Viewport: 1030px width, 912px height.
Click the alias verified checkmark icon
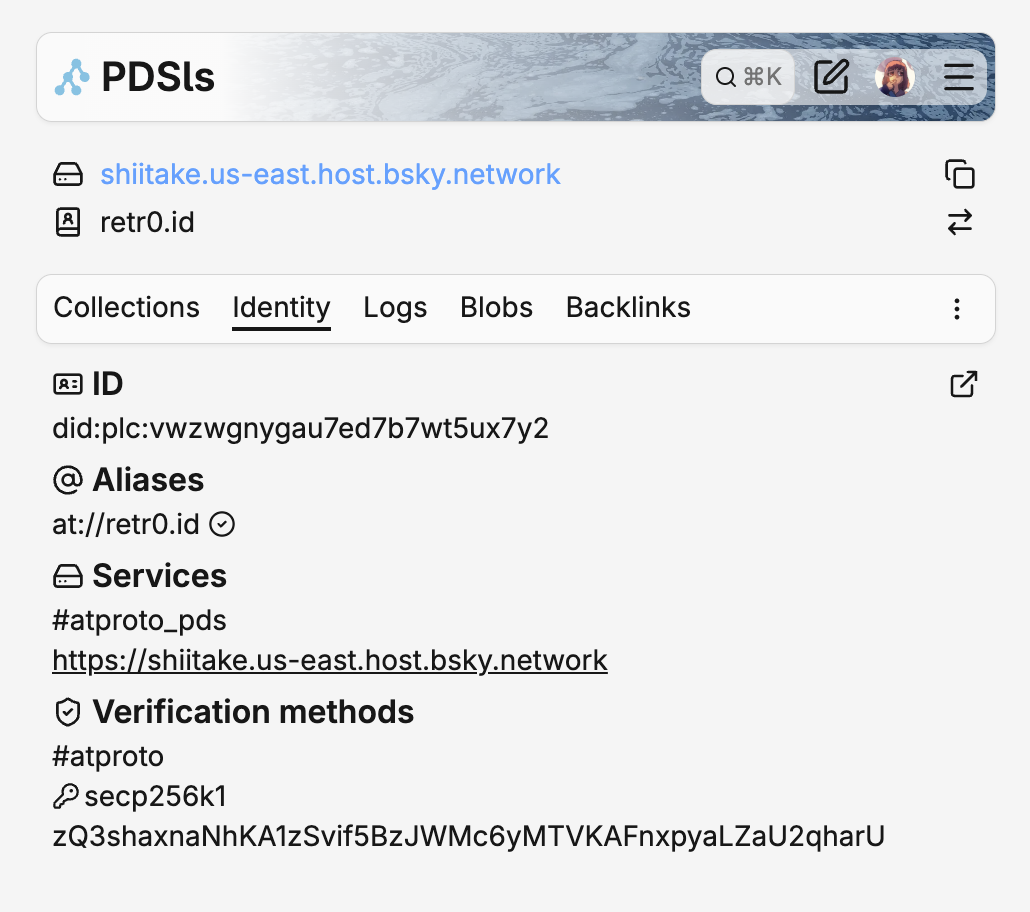[223, 524]
